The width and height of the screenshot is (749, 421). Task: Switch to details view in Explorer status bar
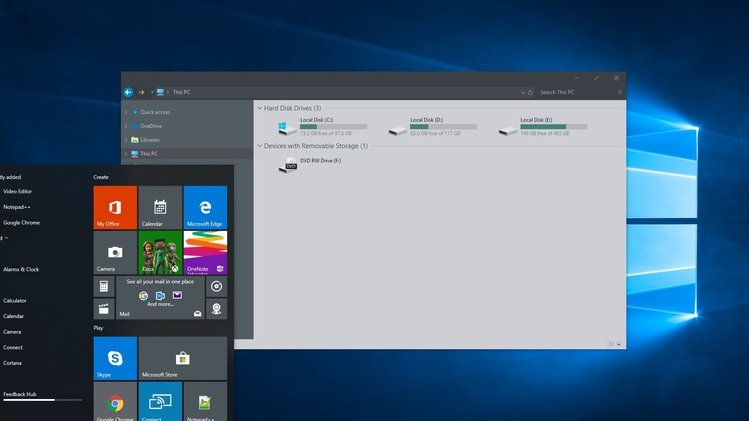[611, 344]
